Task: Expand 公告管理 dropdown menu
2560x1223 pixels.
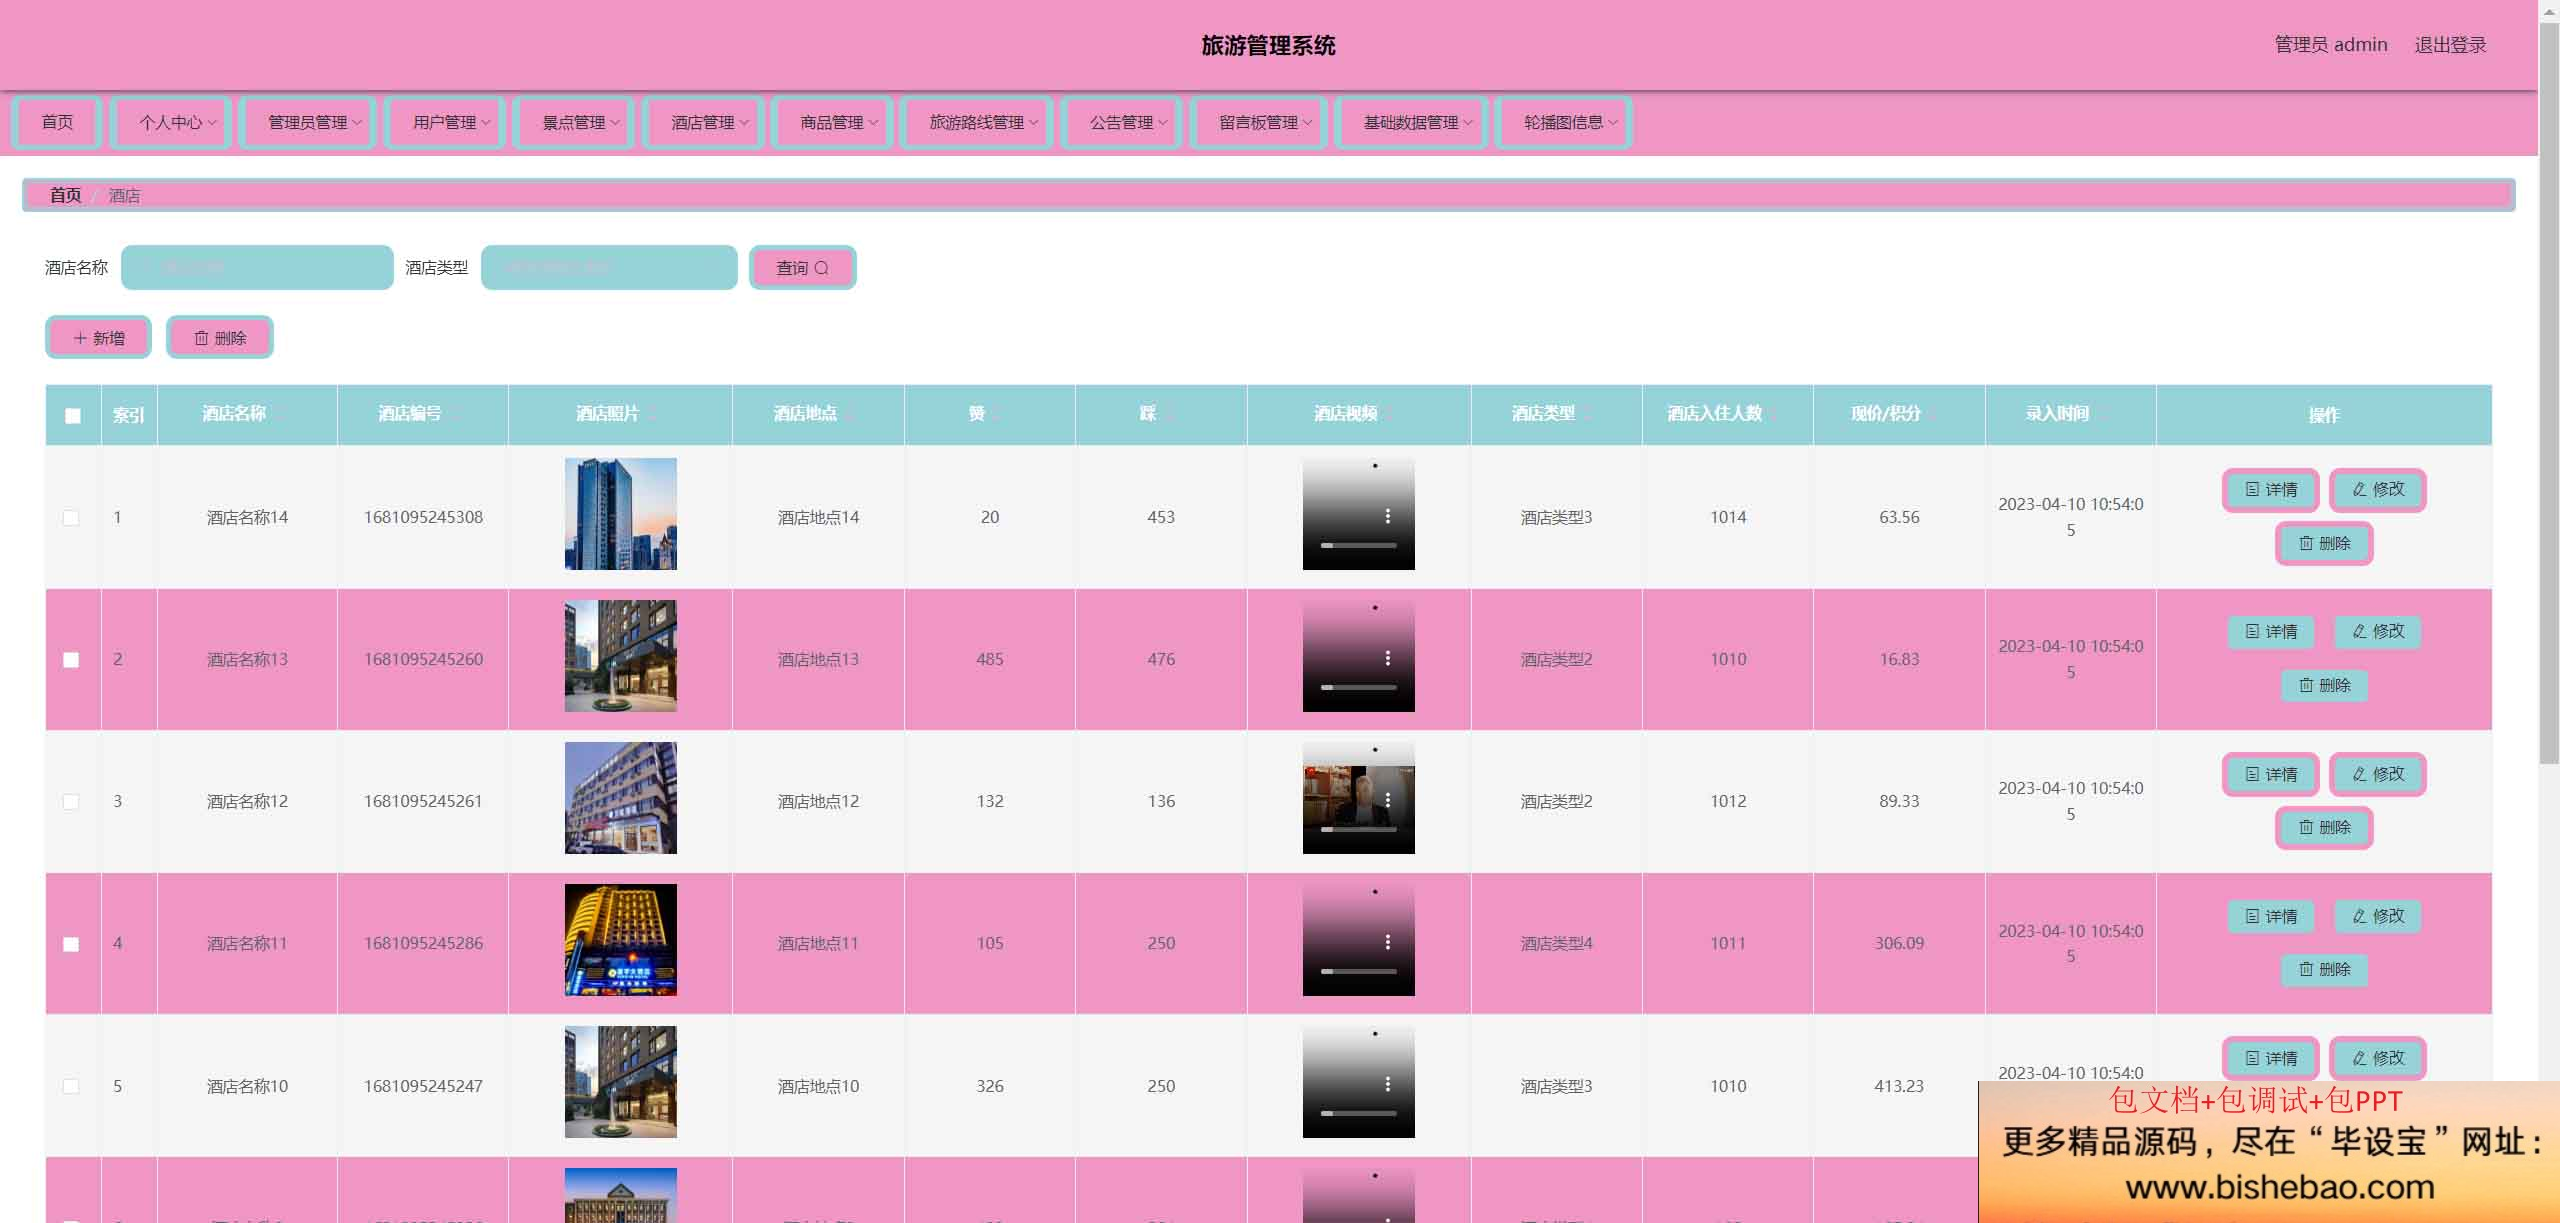Action: click(x=1122, y=122)
